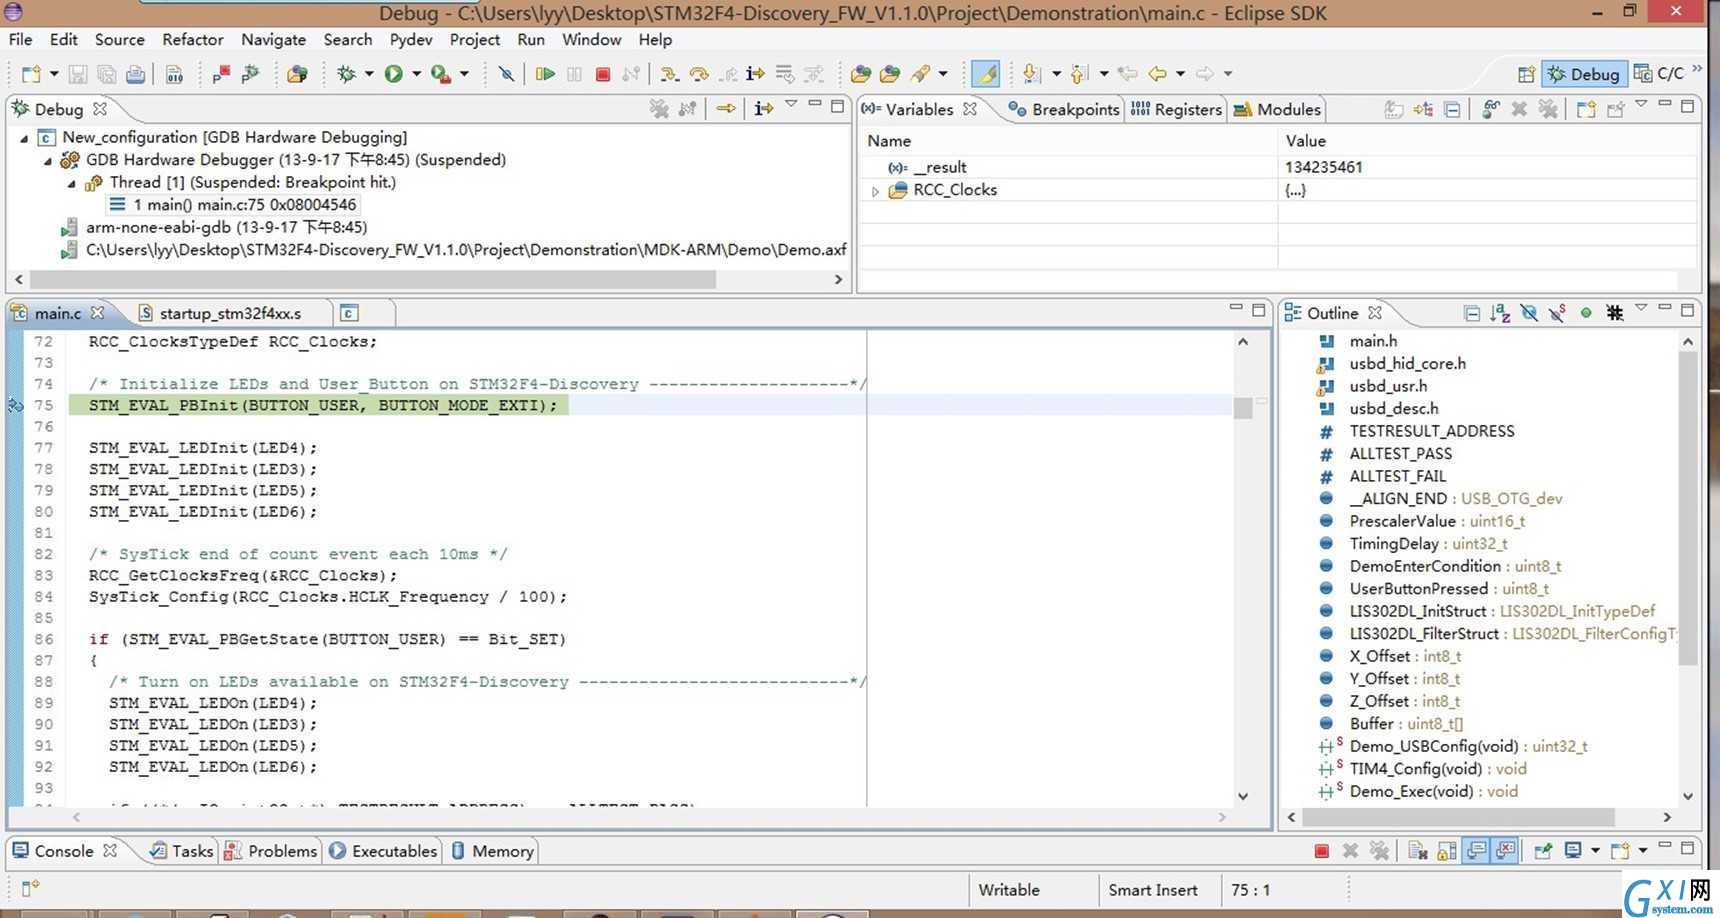The image size is (1720, 918).
Task: Open the External Tools dropdown arrow
Action: [x=464, y=74]
